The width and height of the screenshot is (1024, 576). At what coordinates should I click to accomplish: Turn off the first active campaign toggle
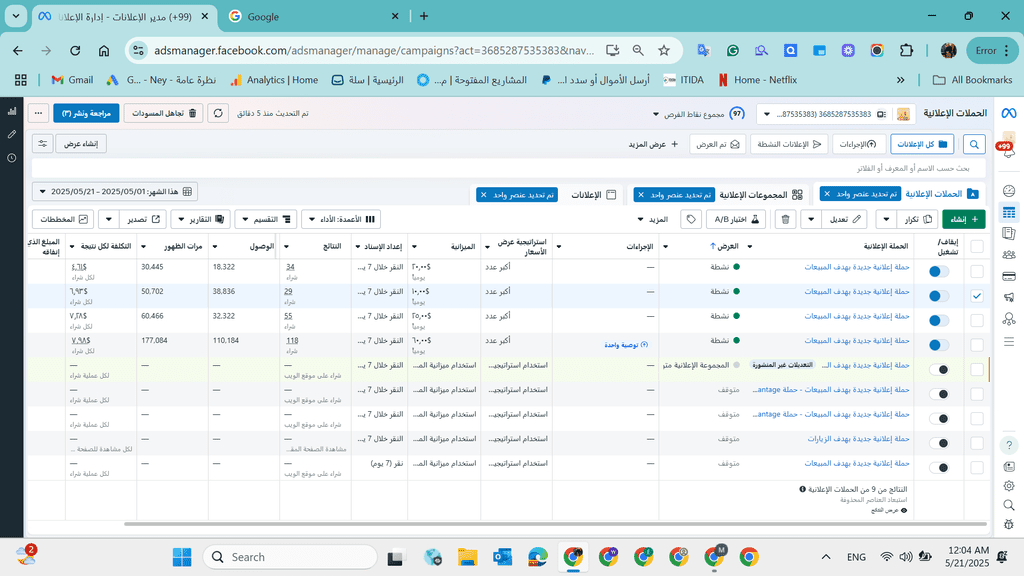938,271
